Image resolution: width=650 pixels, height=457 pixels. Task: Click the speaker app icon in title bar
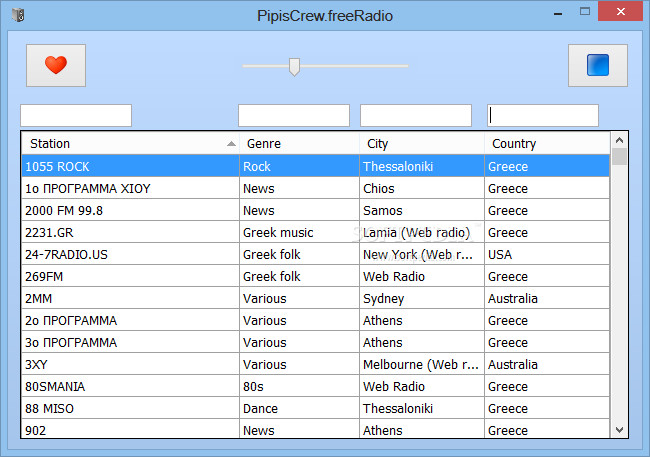point(18,15)
